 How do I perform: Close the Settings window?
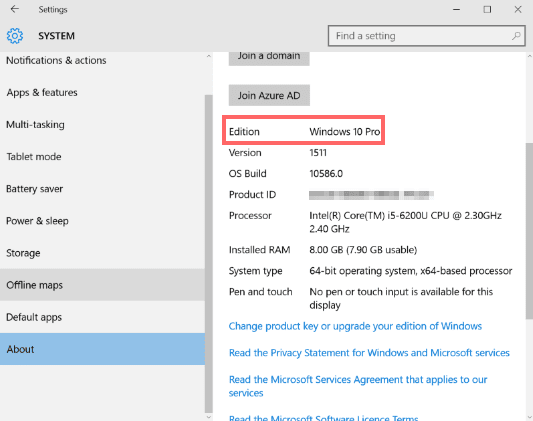[518, 10]
